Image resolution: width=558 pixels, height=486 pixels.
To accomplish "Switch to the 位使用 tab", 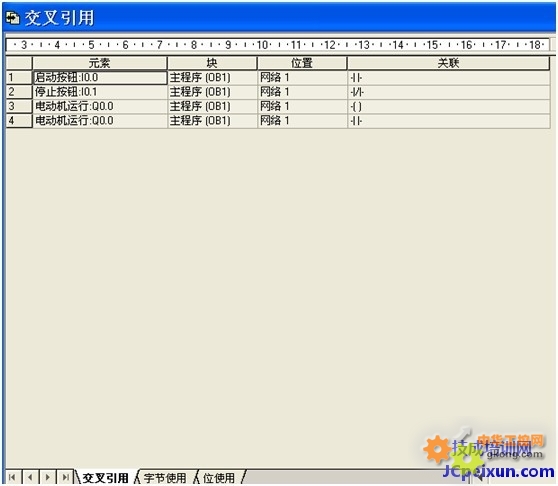I will pyautogui.click(x=219, y=478).
